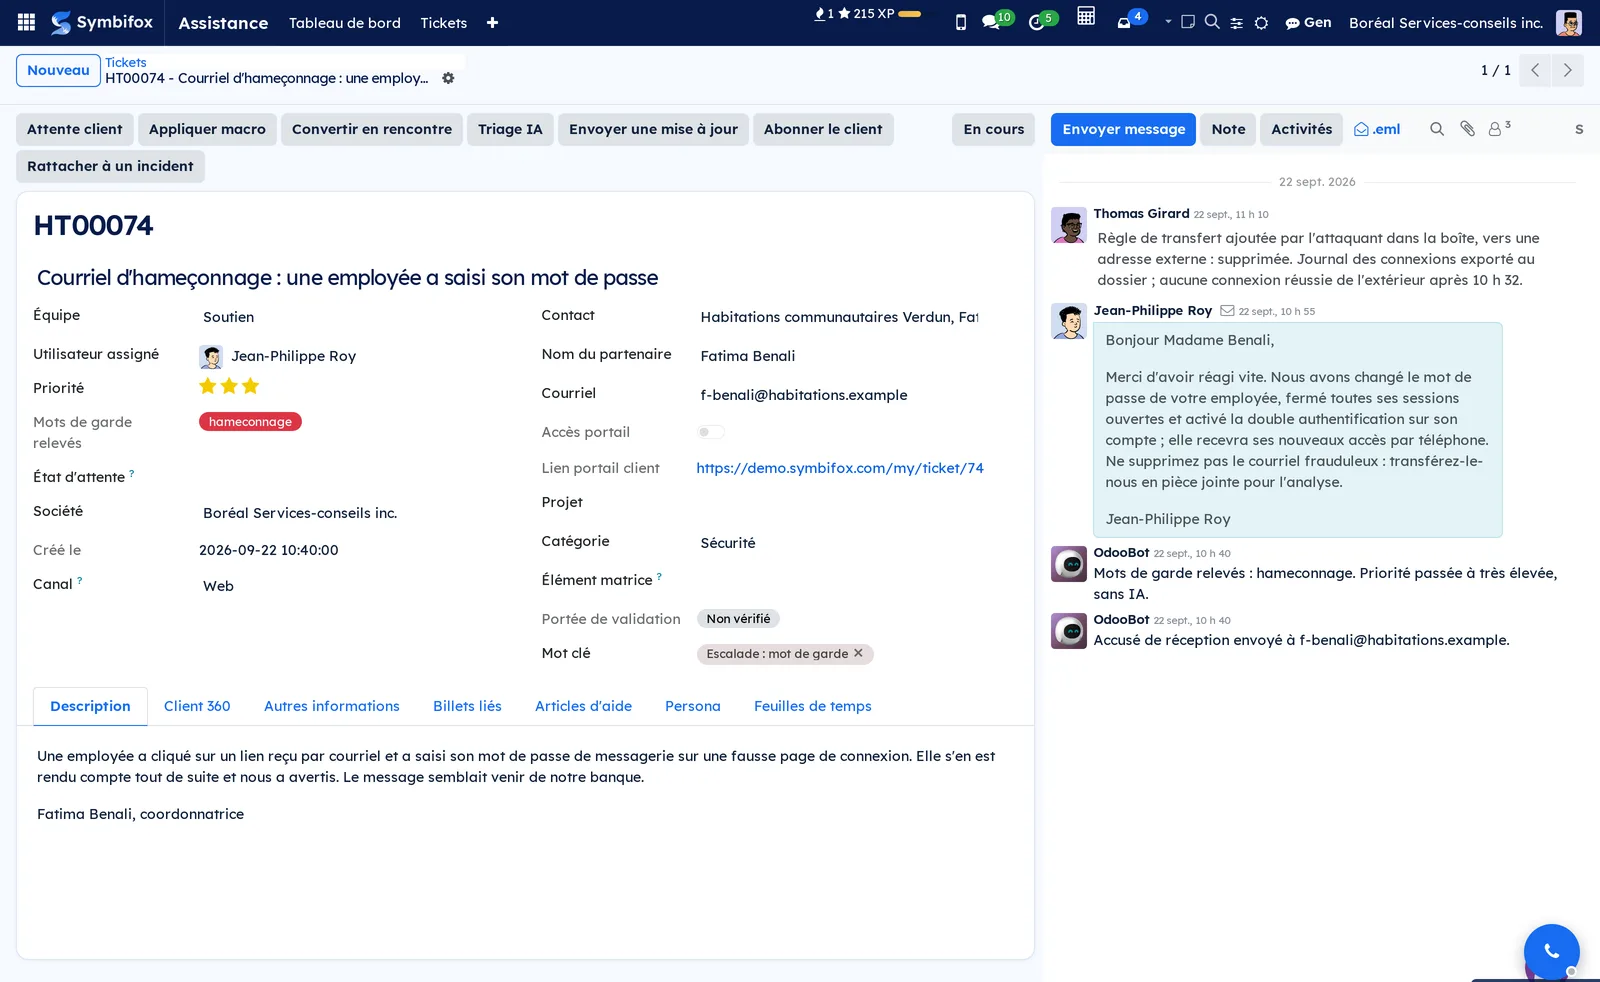Open the client portal ticket link
Image resolution: width=1600 pixels, height=982 pixels.
(x=840, y=468)
